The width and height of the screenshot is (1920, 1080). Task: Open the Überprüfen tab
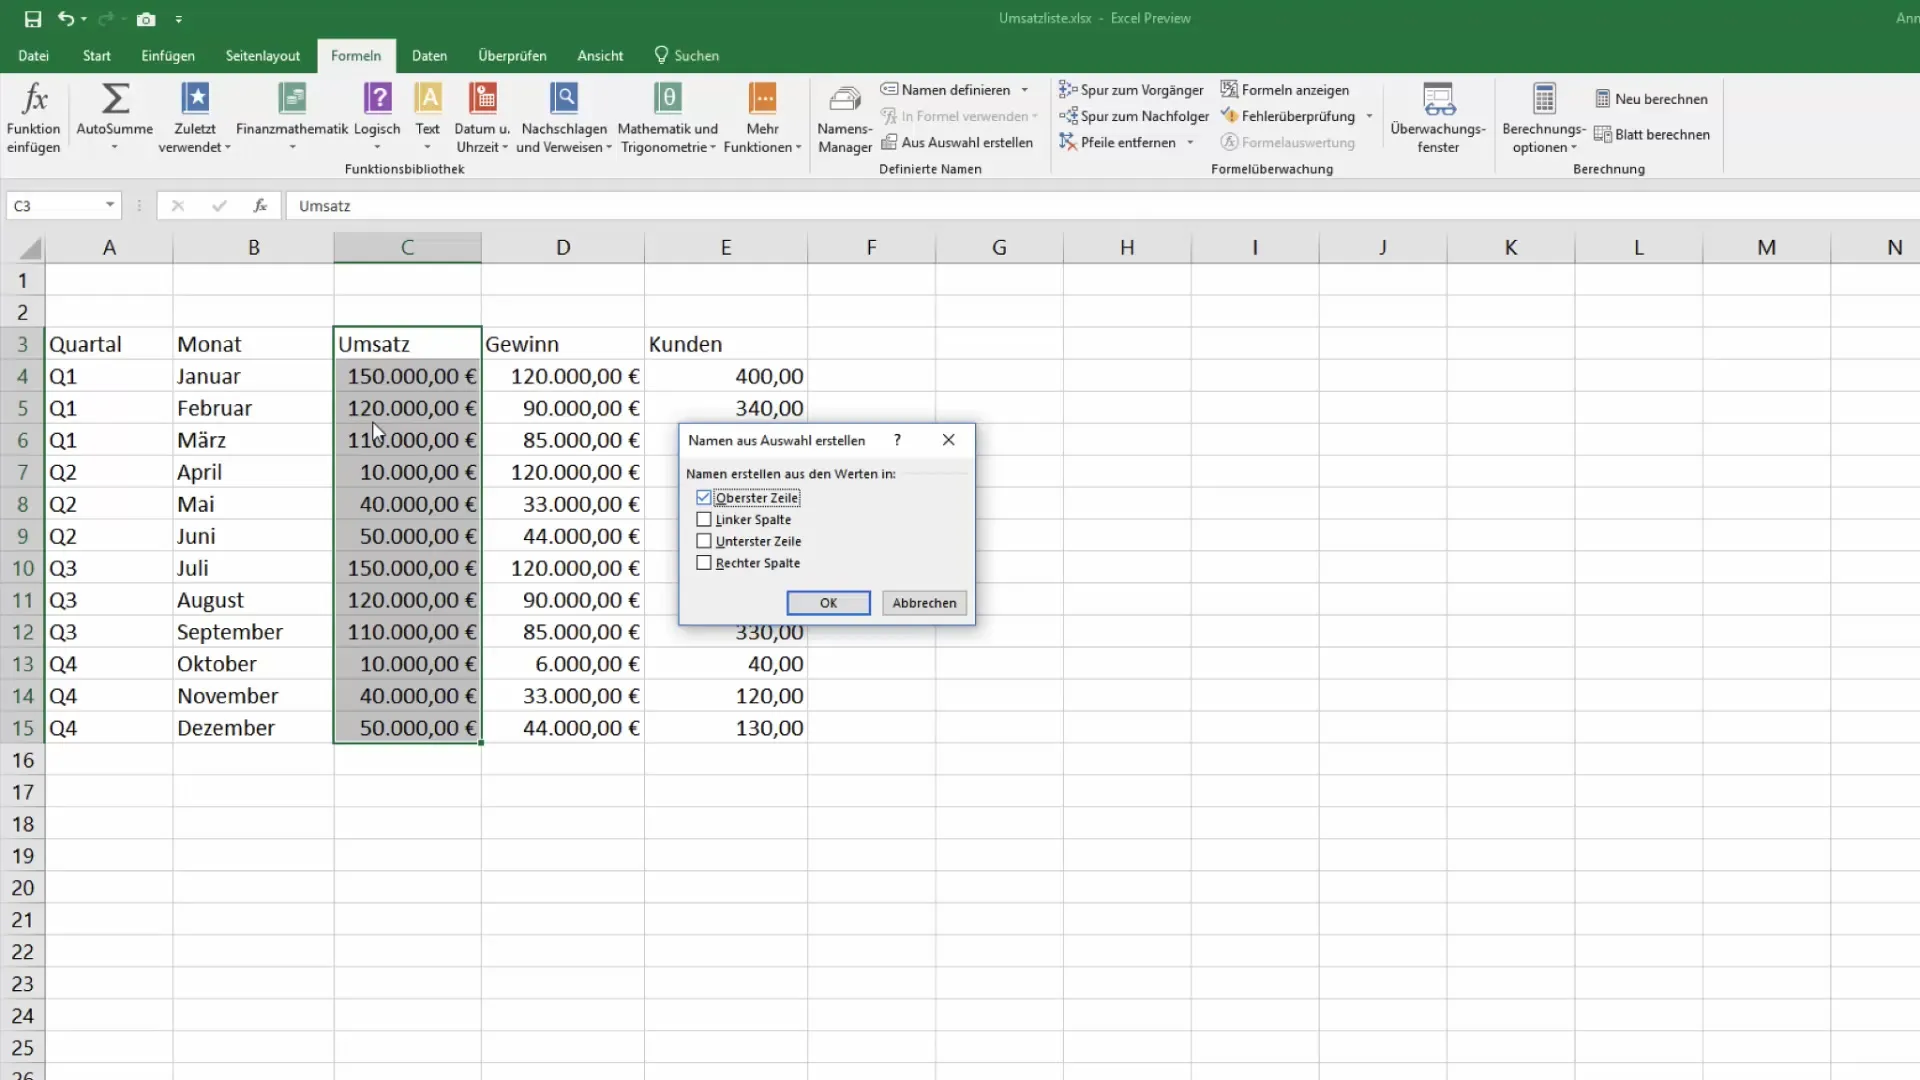pos(512,56)
